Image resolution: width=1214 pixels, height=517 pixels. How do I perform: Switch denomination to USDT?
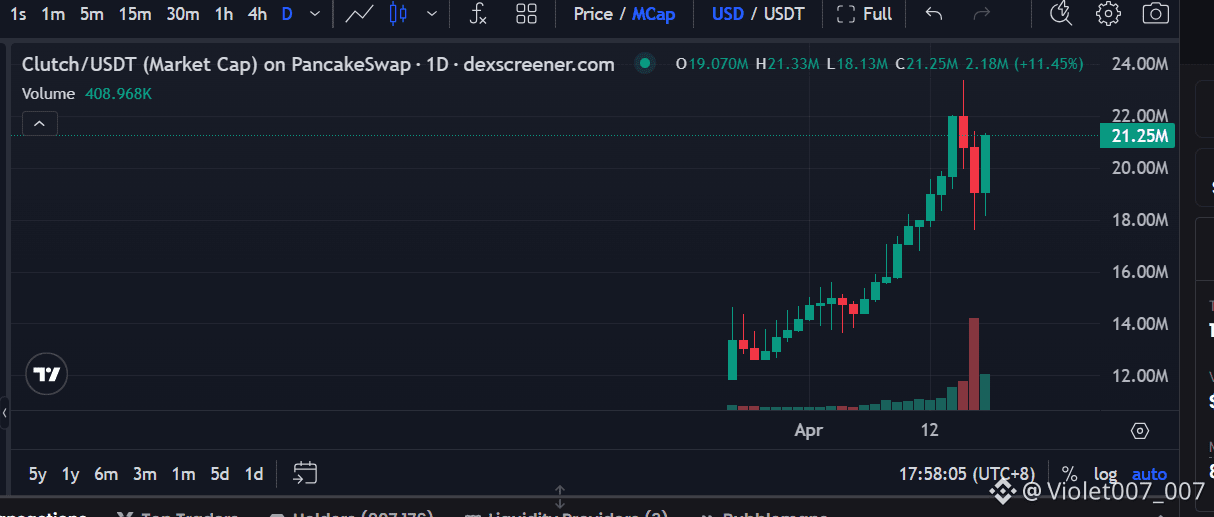pyautogui.click(x=784, y=14)
